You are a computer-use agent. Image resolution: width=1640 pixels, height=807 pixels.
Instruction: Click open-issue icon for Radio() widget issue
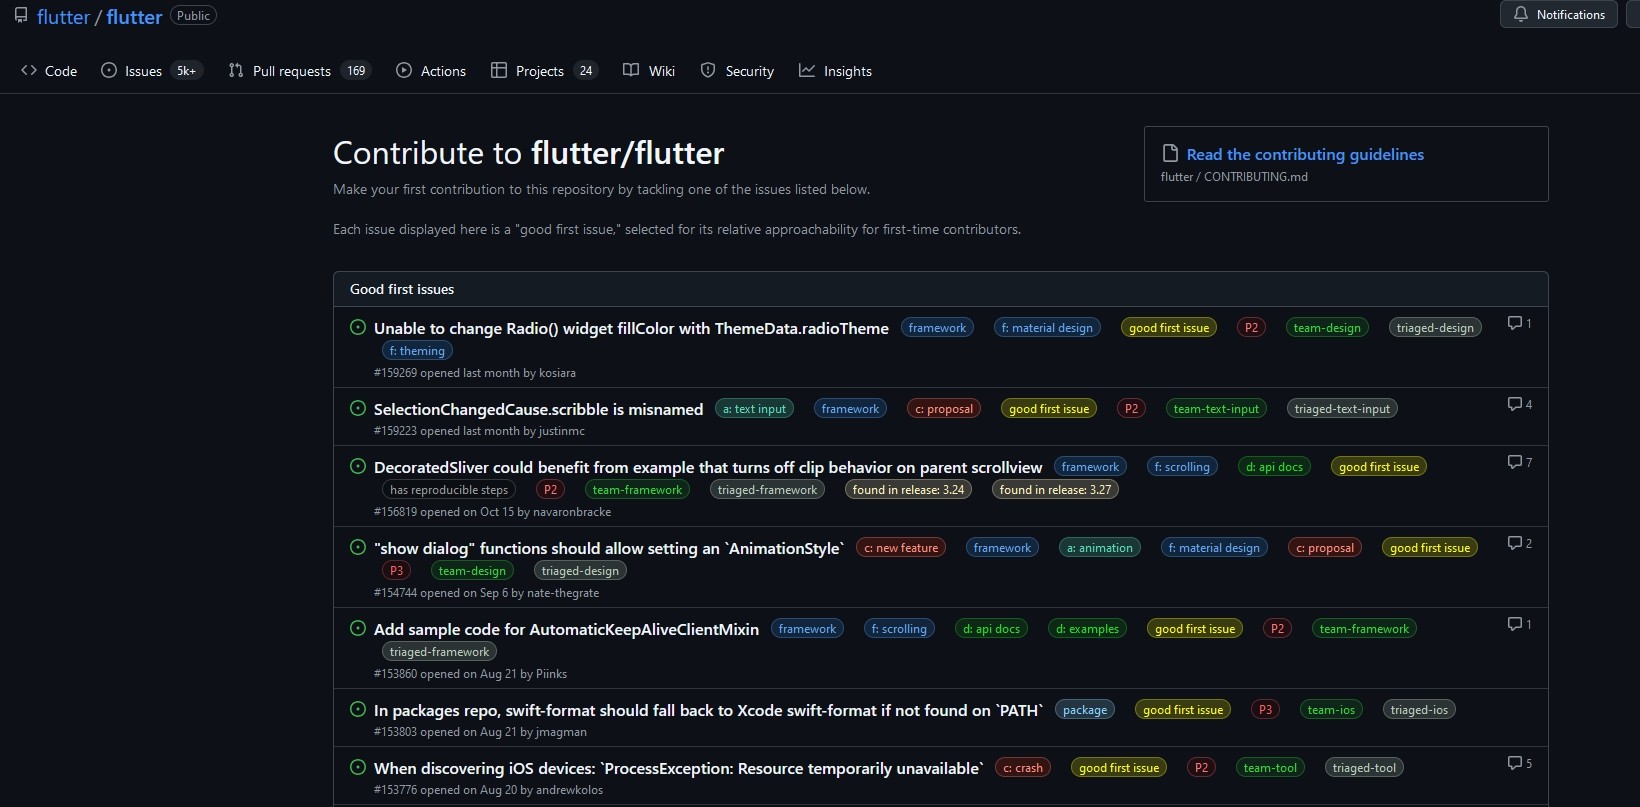click(x=358, y=327)
